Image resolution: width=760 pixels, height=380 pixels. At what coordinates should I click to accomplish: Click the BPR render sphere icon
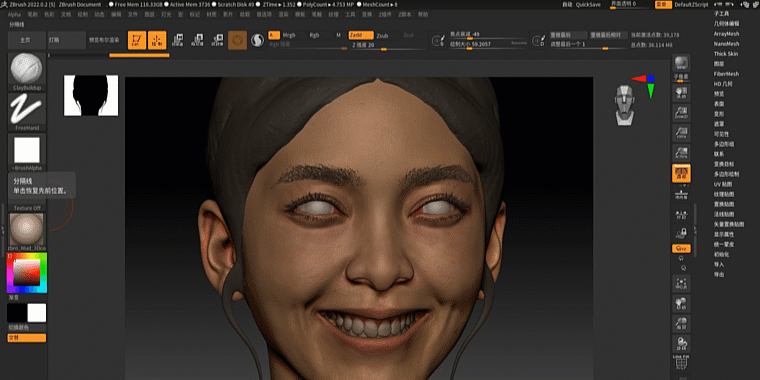pos(681,63)
